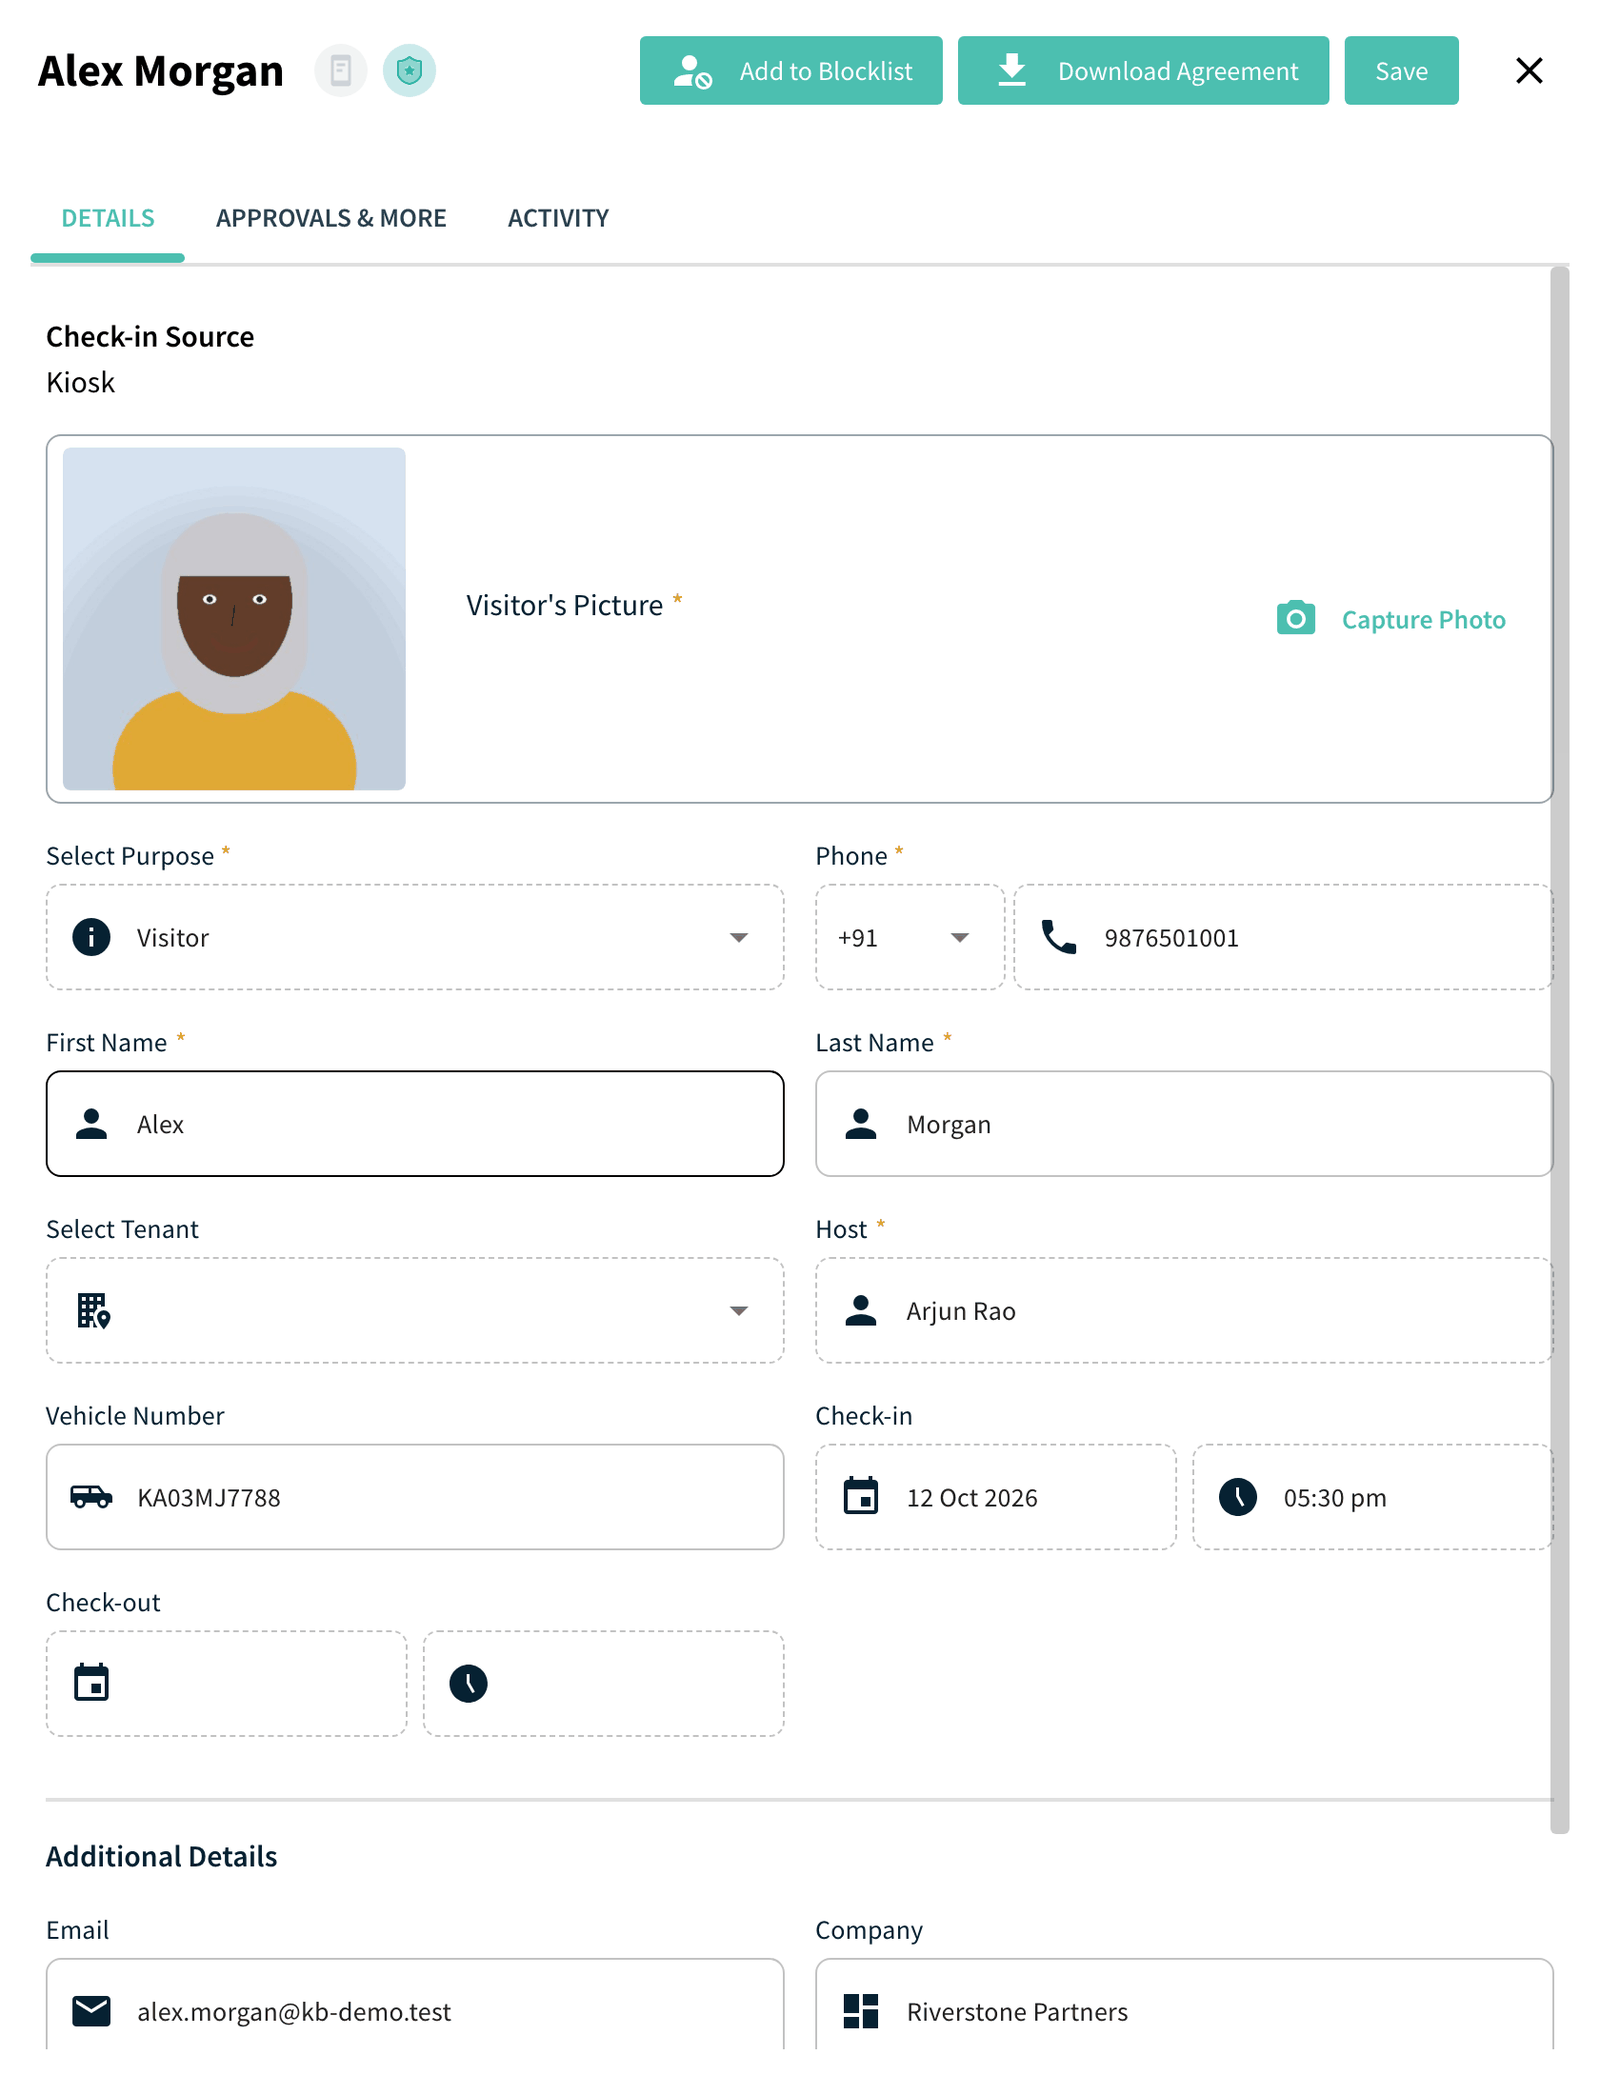The width and height of the screenshot is (1600, 2095).
Task: Close the visitor details panel
Action: pyautogui.click(x=1529, y=71)
